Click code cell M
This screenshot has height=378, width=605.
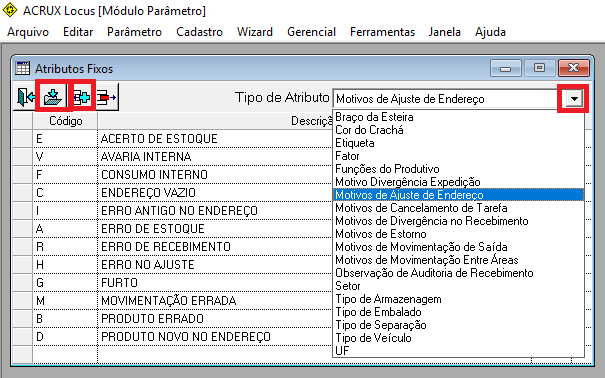(x=65, y=300)
